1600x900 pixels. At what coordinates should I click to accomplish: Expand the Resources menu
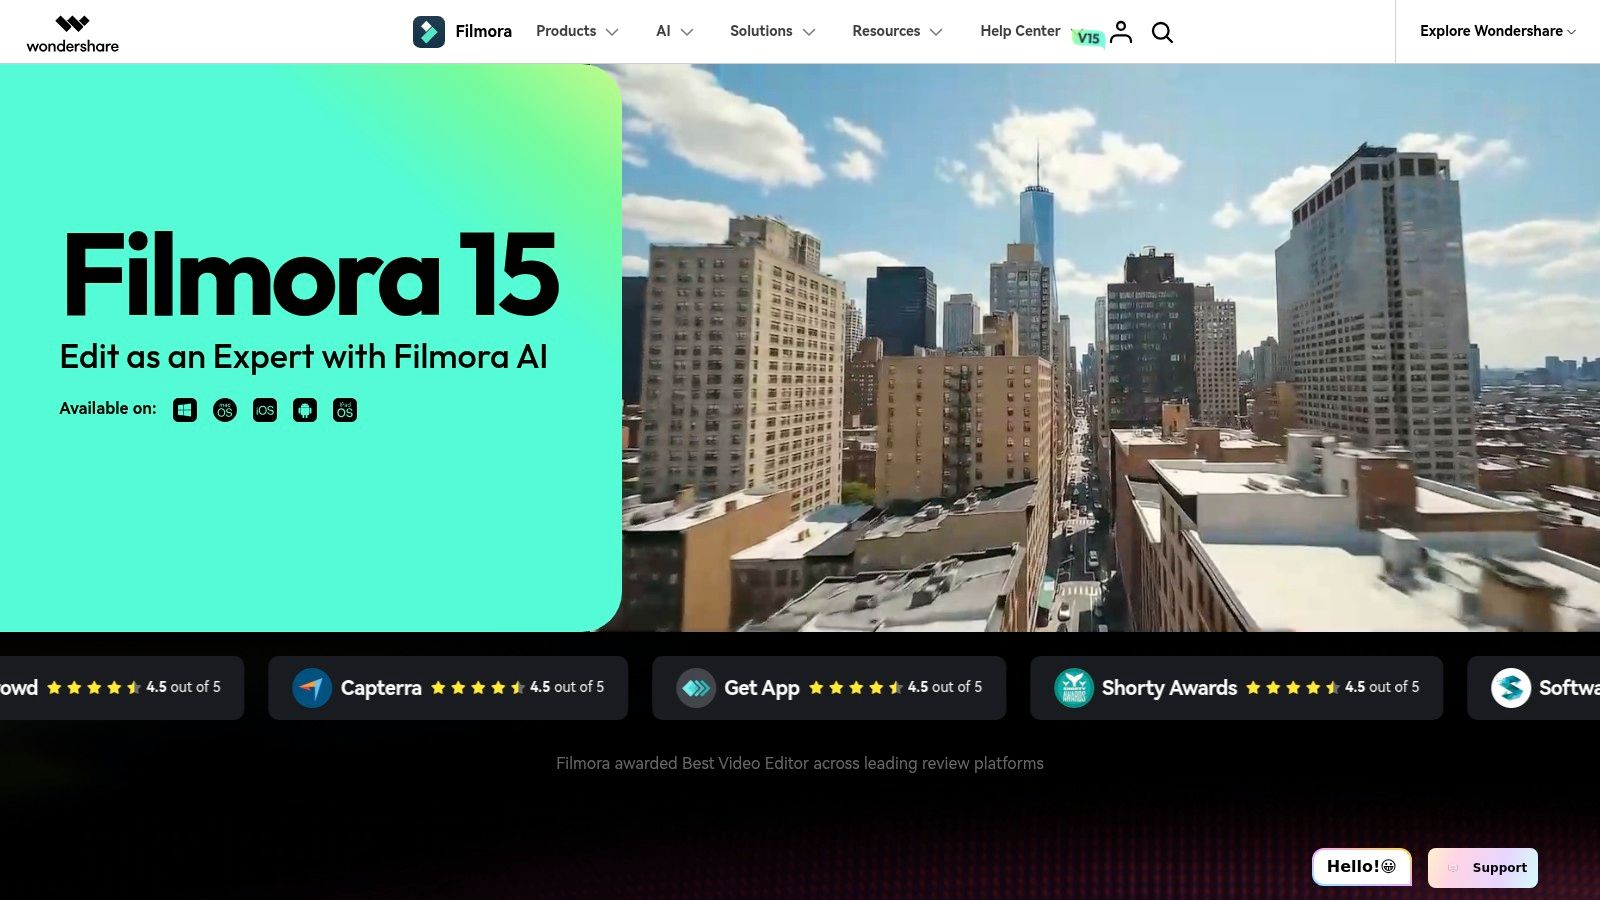[x=897, y=31]
